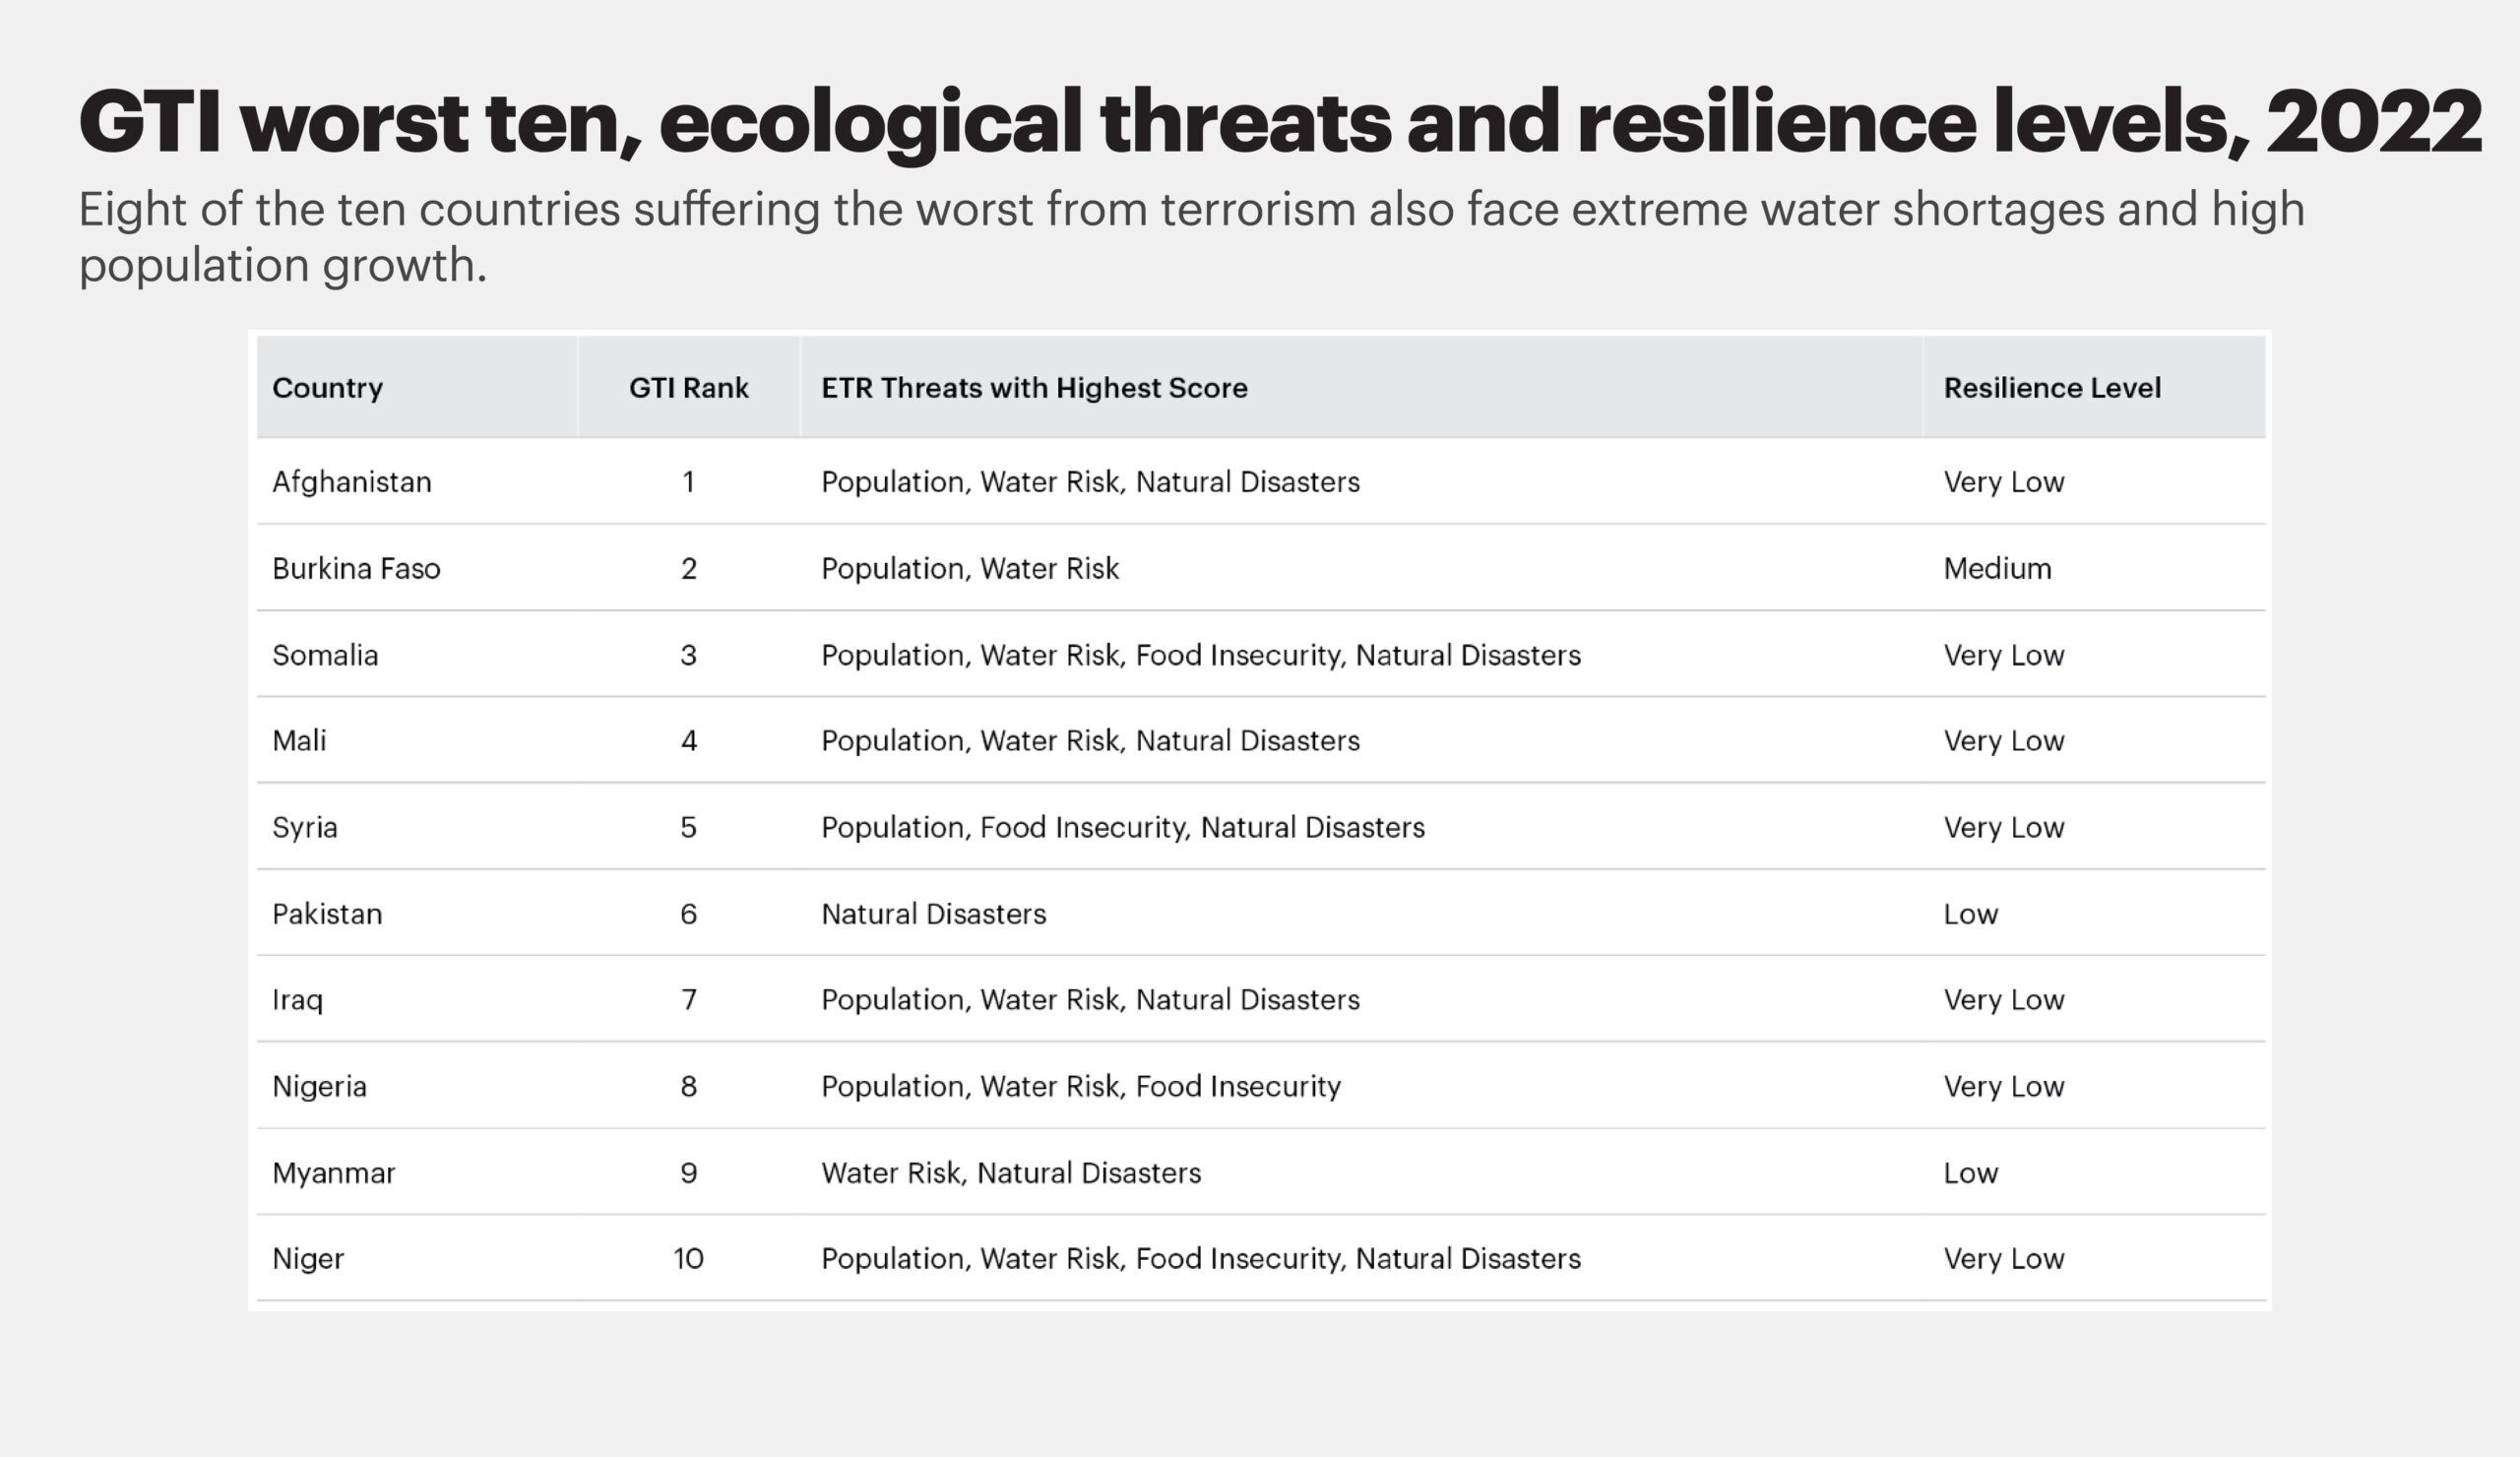Click Myanmar's 'Water Risk, Natural Disasters' cell
The image size is (2520, 1457).
[x=1011, y=1173]
